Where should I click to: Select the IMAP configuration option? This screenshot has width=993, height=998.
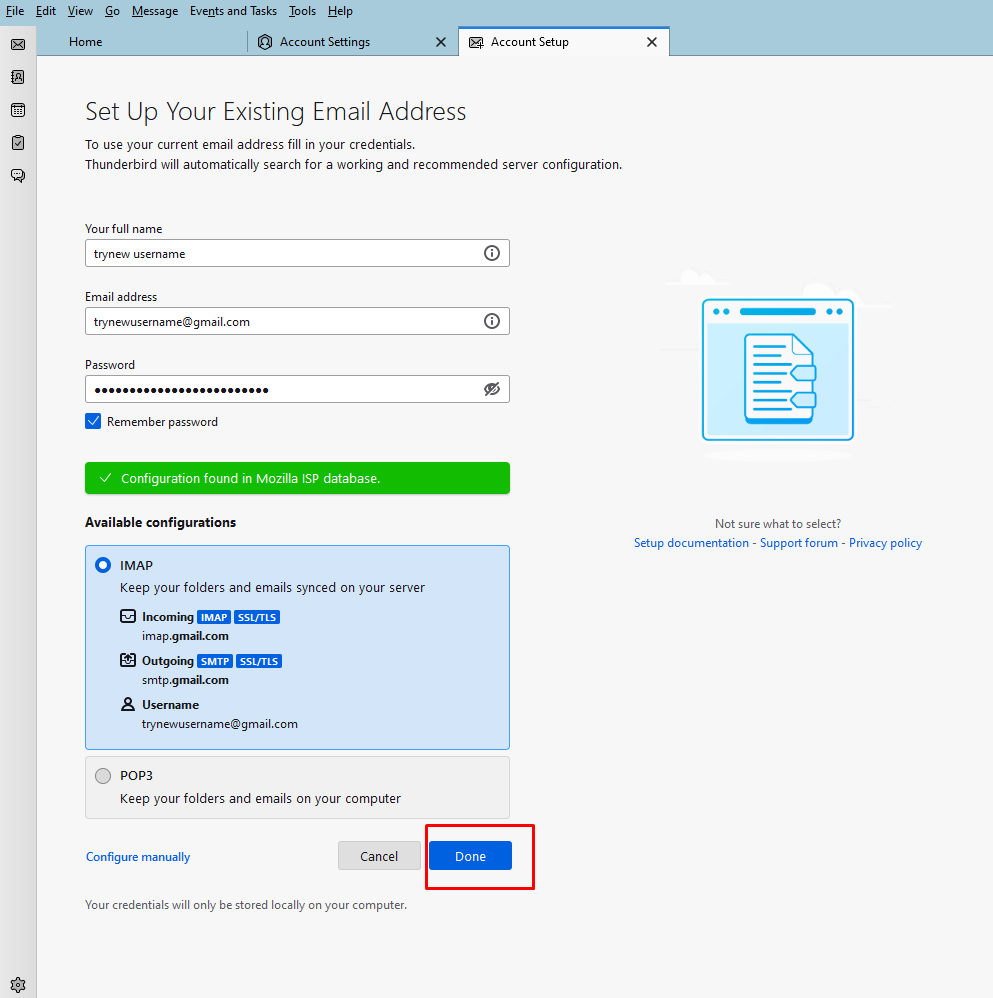tap(103, 565)
